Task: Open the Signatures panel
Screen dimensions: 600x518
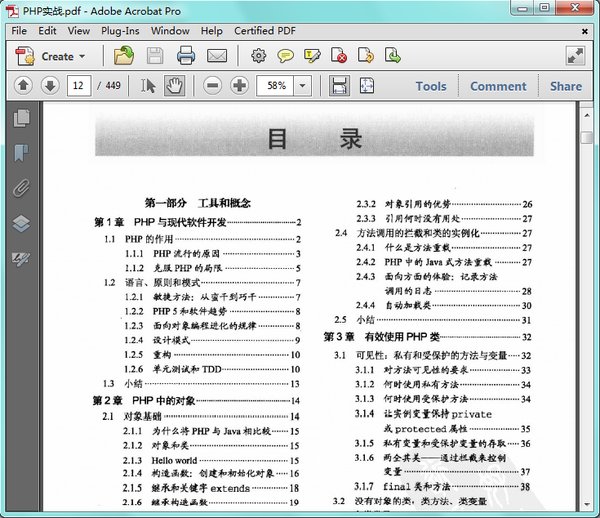Action: click(20, 258)
